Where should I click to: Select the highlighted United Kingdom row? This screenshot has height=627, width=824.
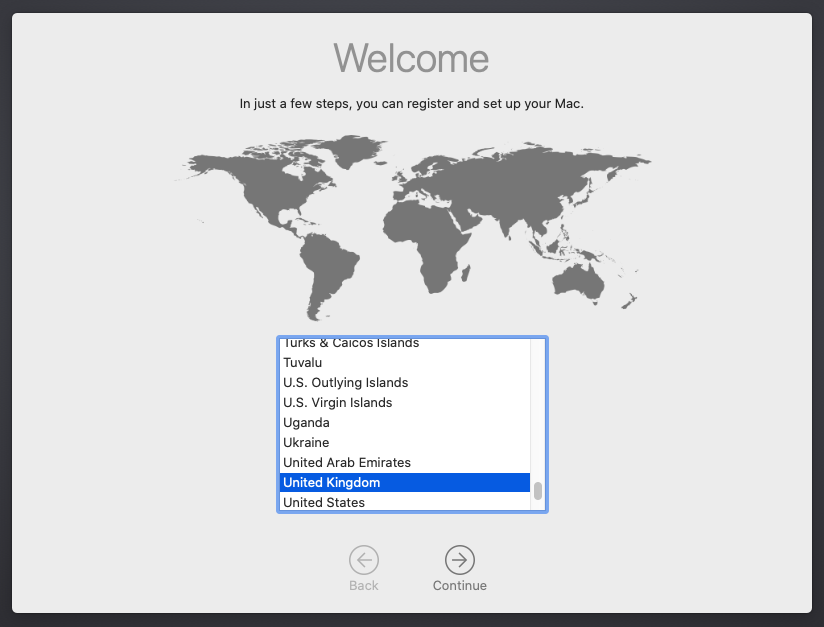point(405,482)
